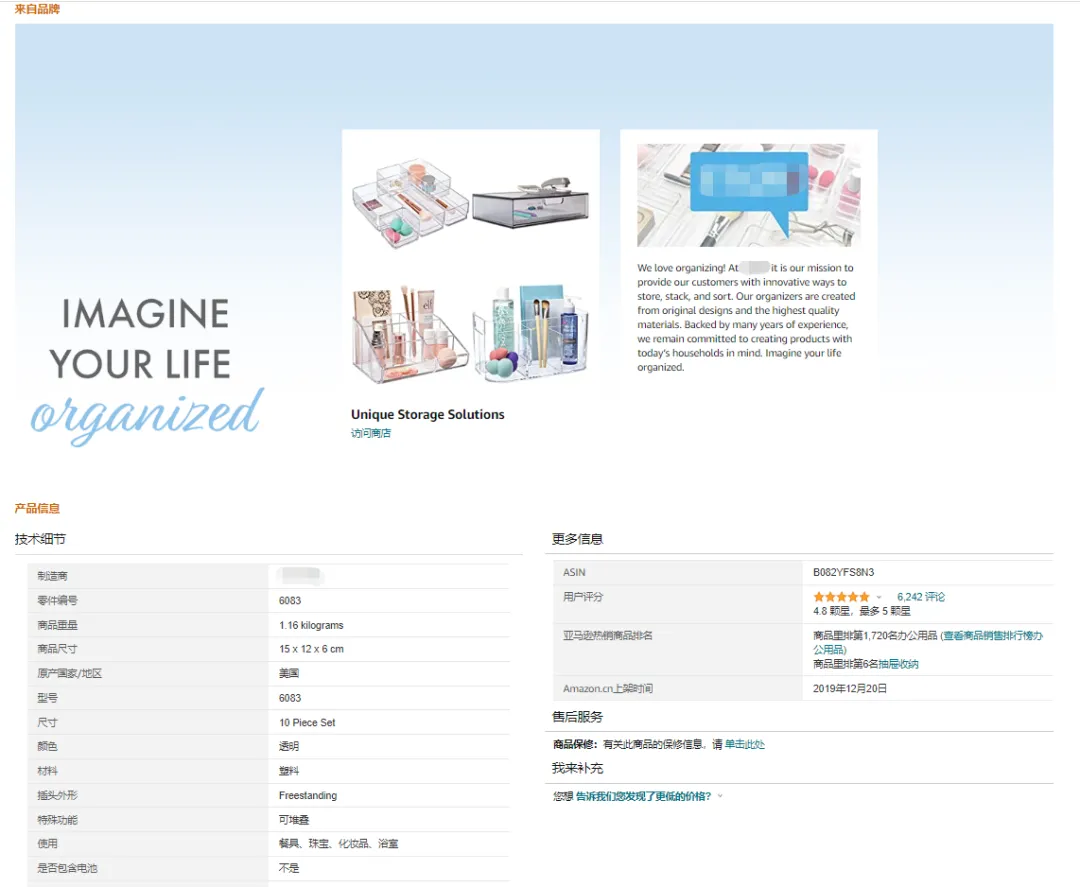Click the 型号 value 6083
The width and height of the screenshot is (1080, 887).
click(290, 698)
